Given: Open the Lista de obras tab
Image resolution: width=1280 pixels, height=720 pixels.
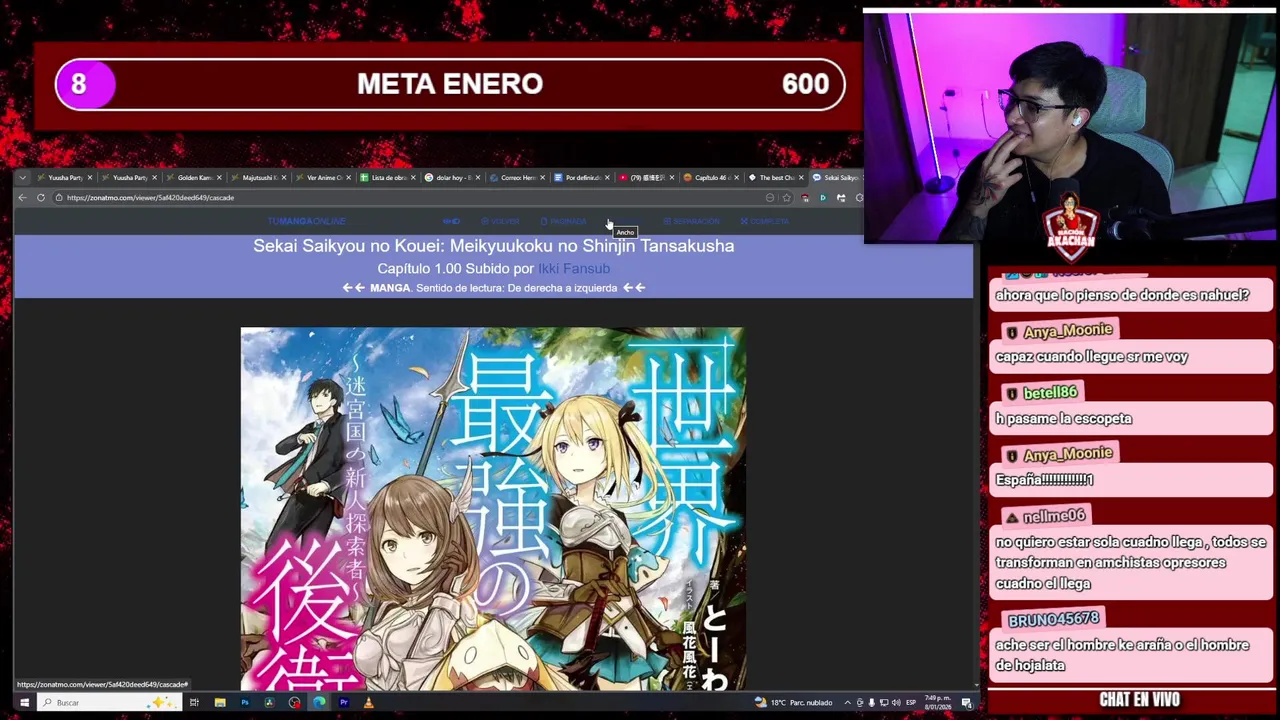Looking at the screenshot, I should pyautogui.click(x=387, y=178).
